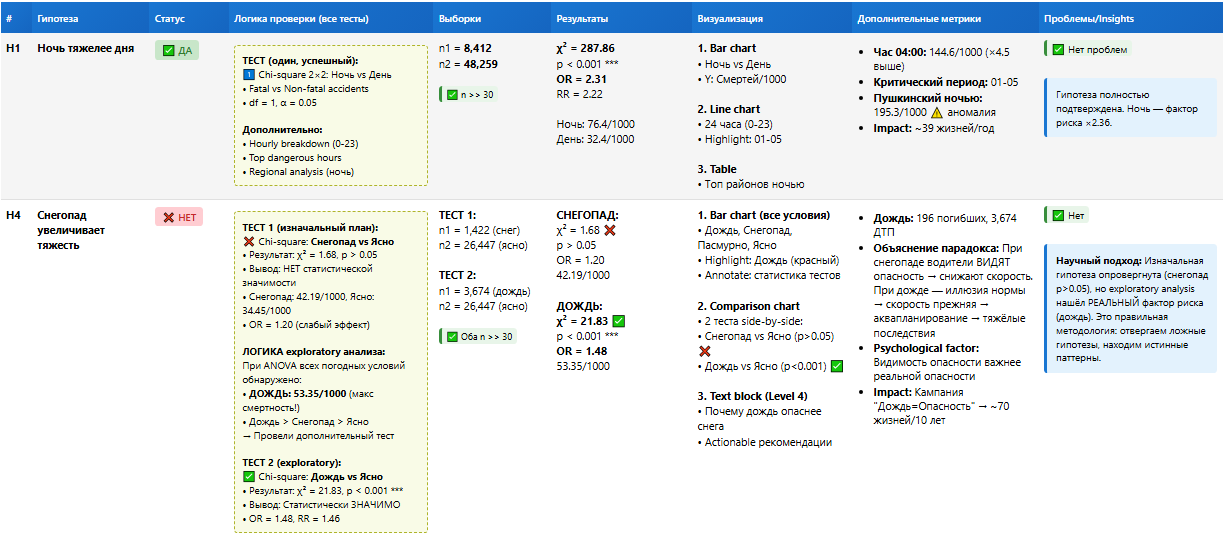Select the H4 row identifier
Viewport: 1229px width, 541px height.
12,214
